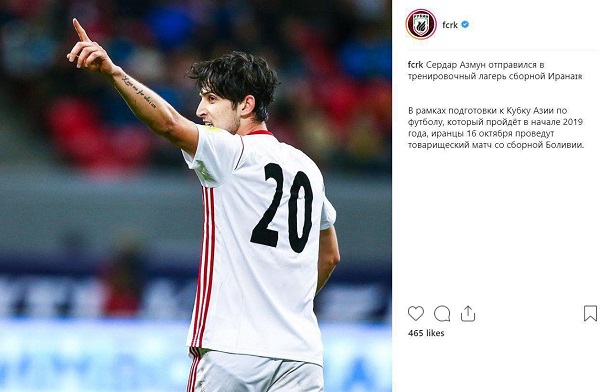Click the bold fcrk username in the caption

pyautogui.click(x=416, y=65)
